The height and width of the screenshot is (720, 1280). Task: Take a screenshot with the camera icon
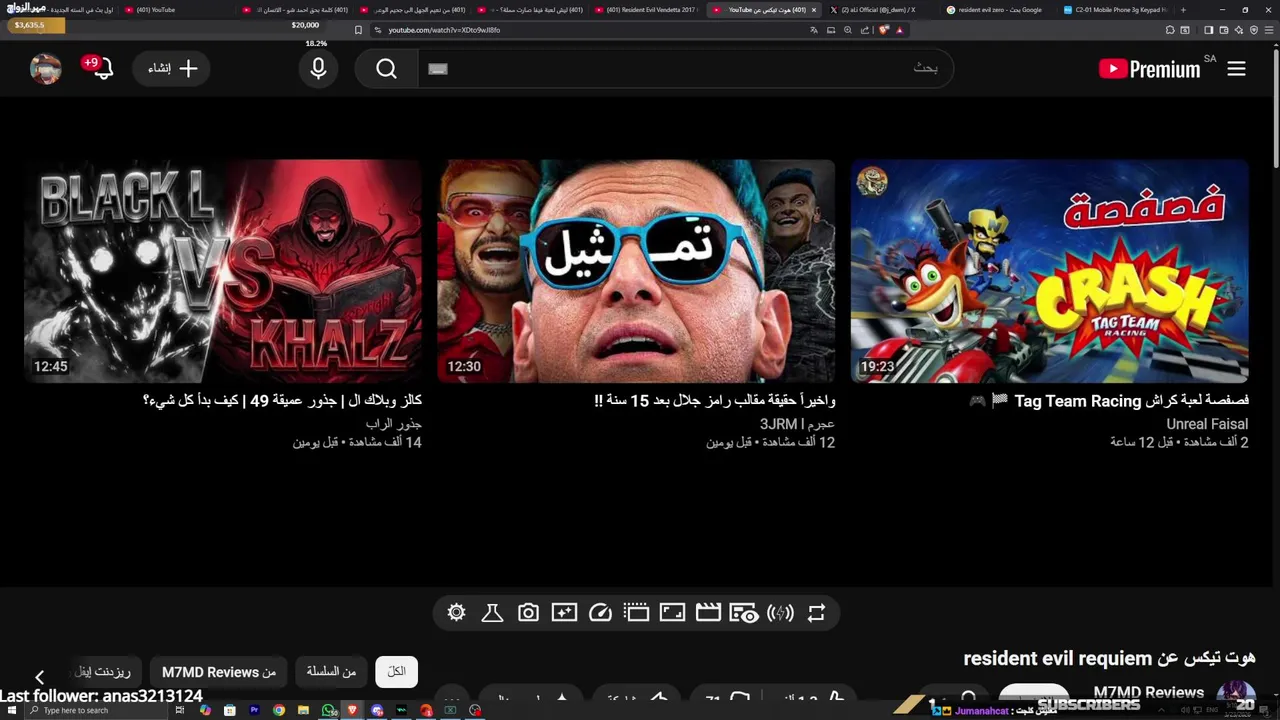click(528, 613)
